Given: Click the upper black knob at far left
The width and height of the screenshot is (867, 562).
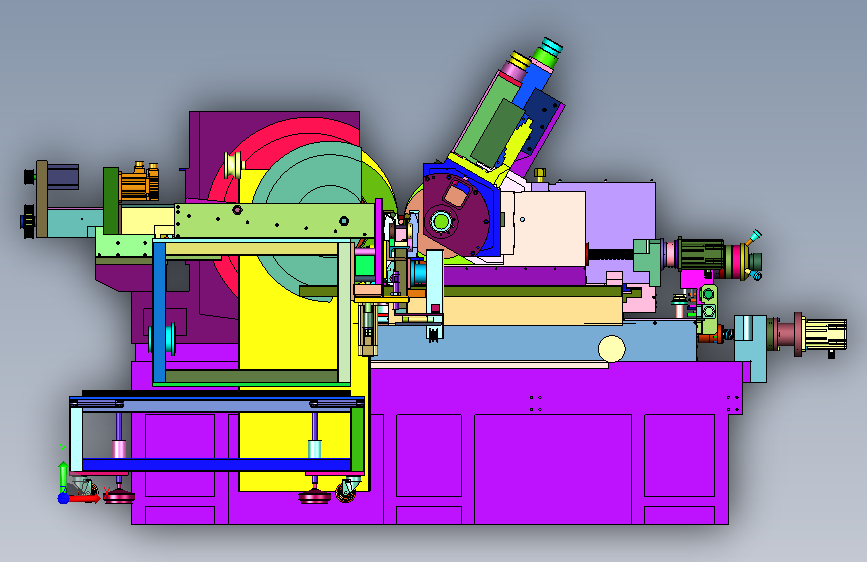Looking at the screenshot, I should (29, 177).
